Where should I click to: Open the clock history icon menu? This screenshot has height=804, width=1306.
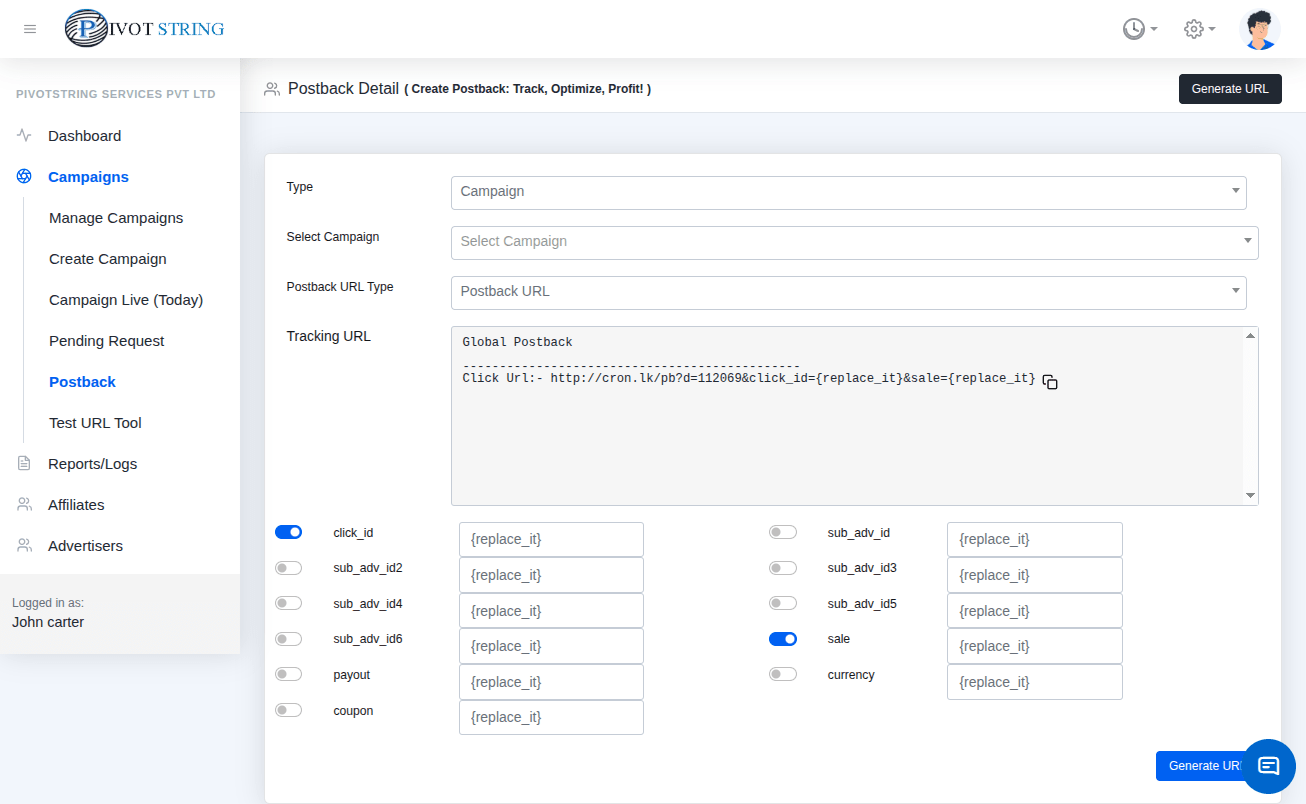pyautogui.click(x=1139, y=29)
